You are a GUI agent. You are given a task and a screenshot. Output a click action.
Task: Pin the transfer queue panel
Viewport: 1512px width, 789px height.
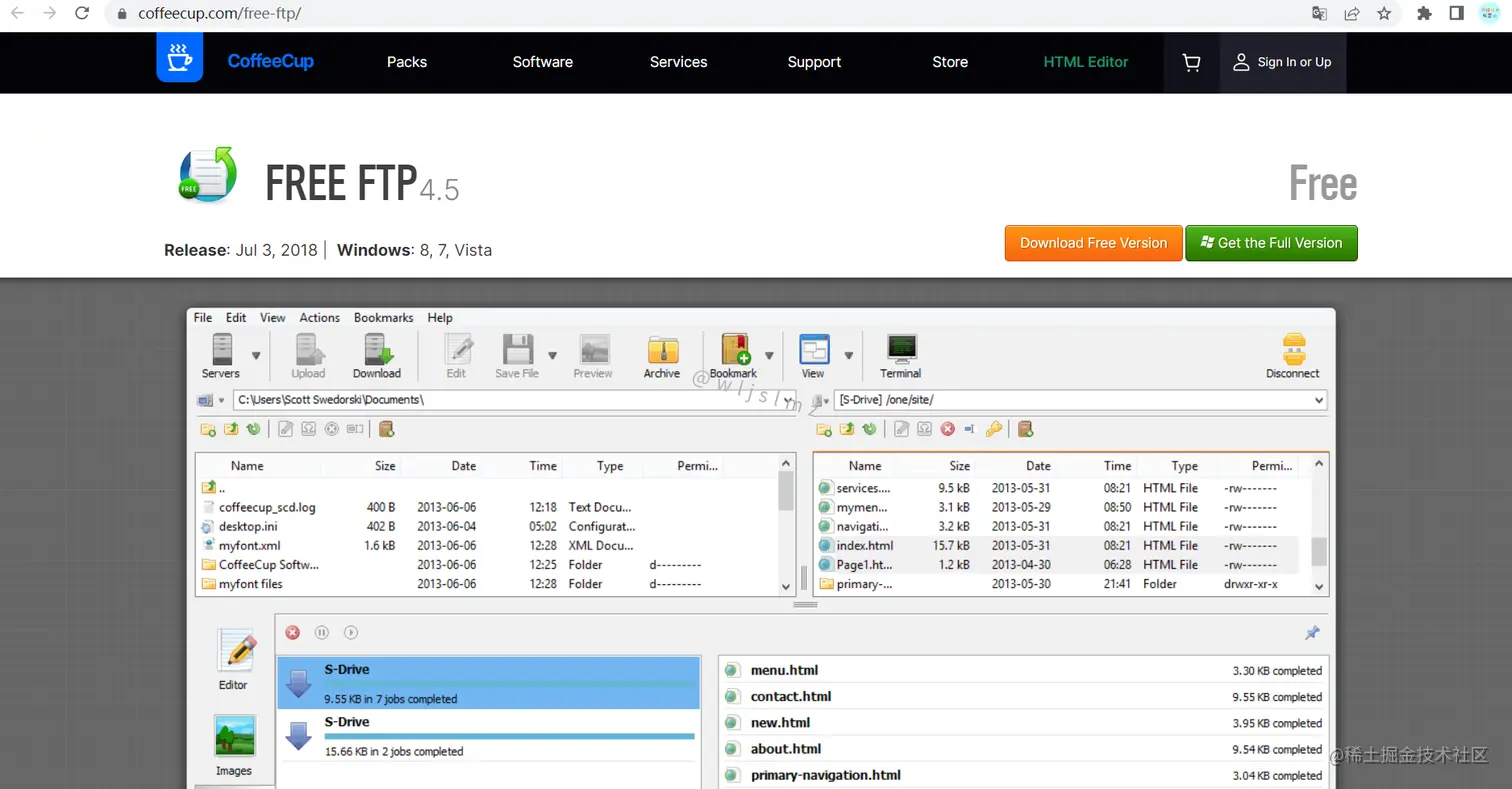point(1312,632)
